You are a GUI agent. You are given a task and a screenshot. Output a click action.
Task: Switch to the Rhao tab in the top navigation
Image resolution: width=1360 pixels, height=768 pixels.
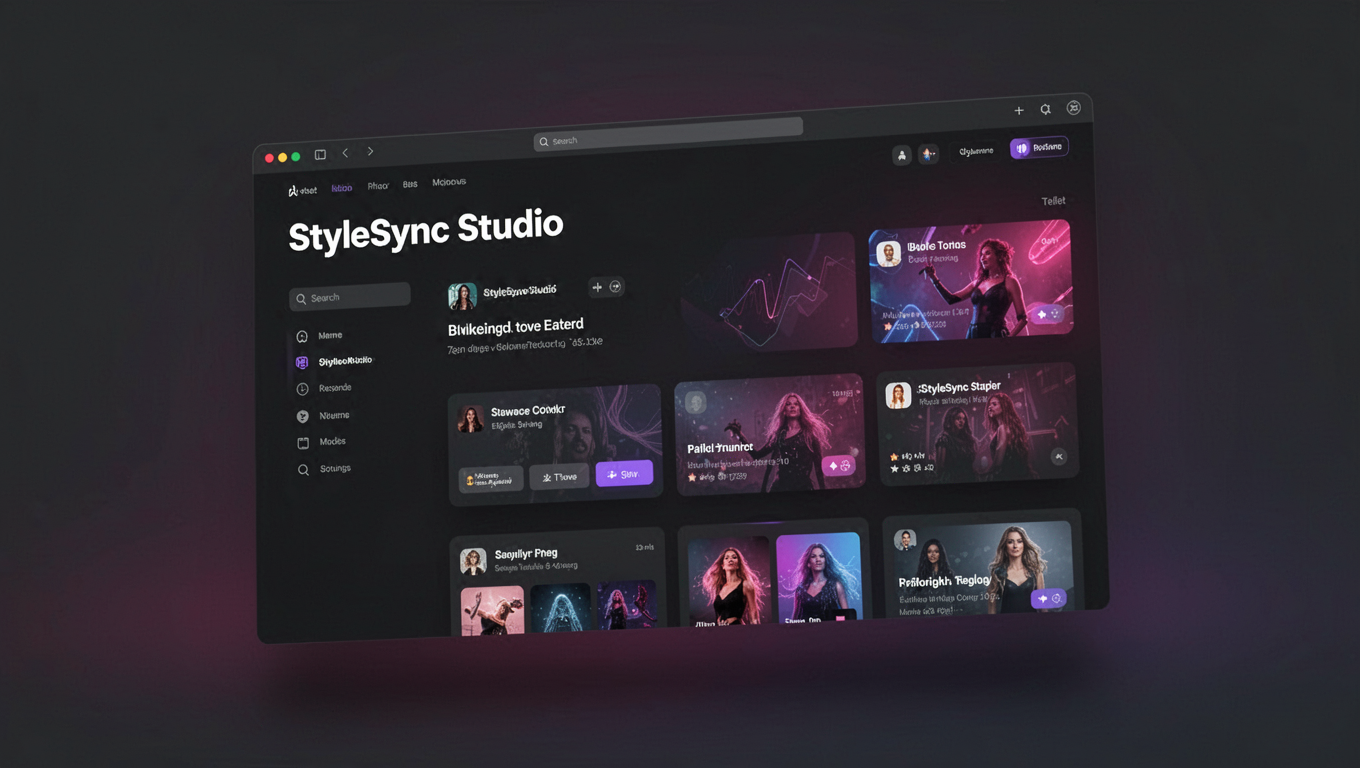click(378, 185)
